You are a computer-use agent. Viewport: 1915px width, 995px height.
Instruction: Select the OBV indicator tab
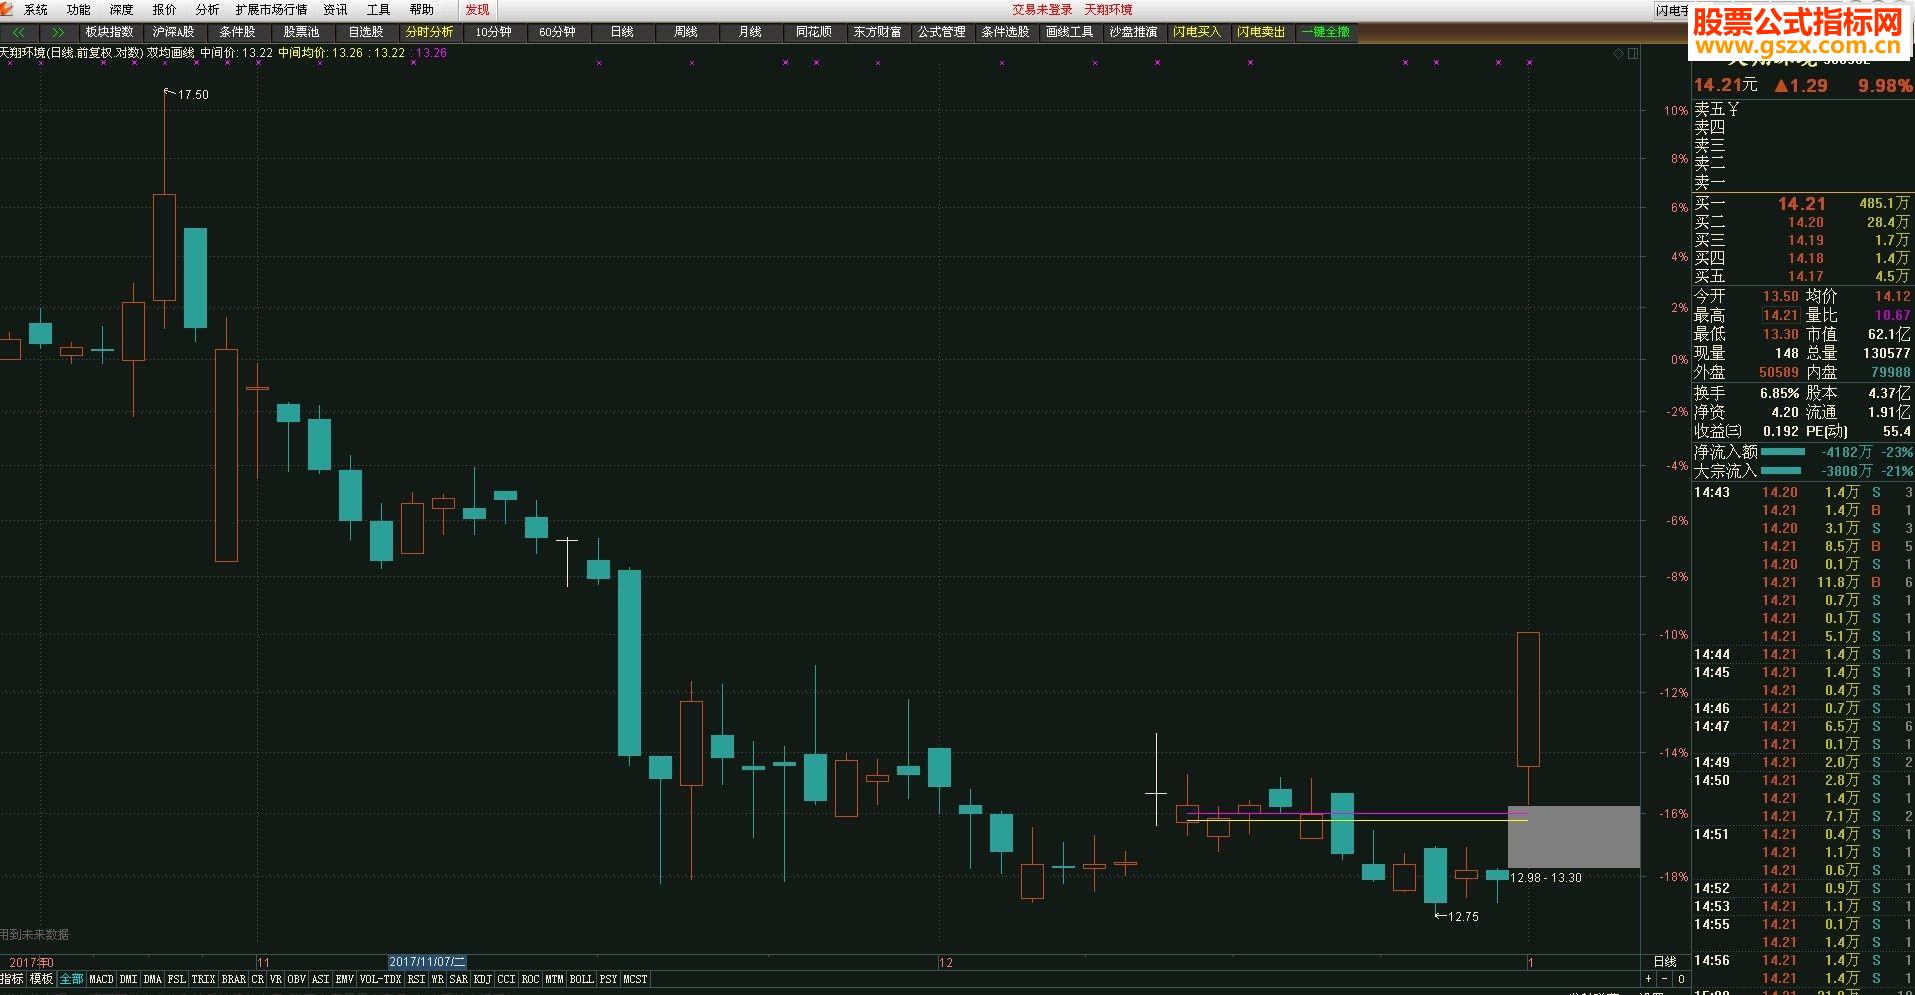point(297,979)
